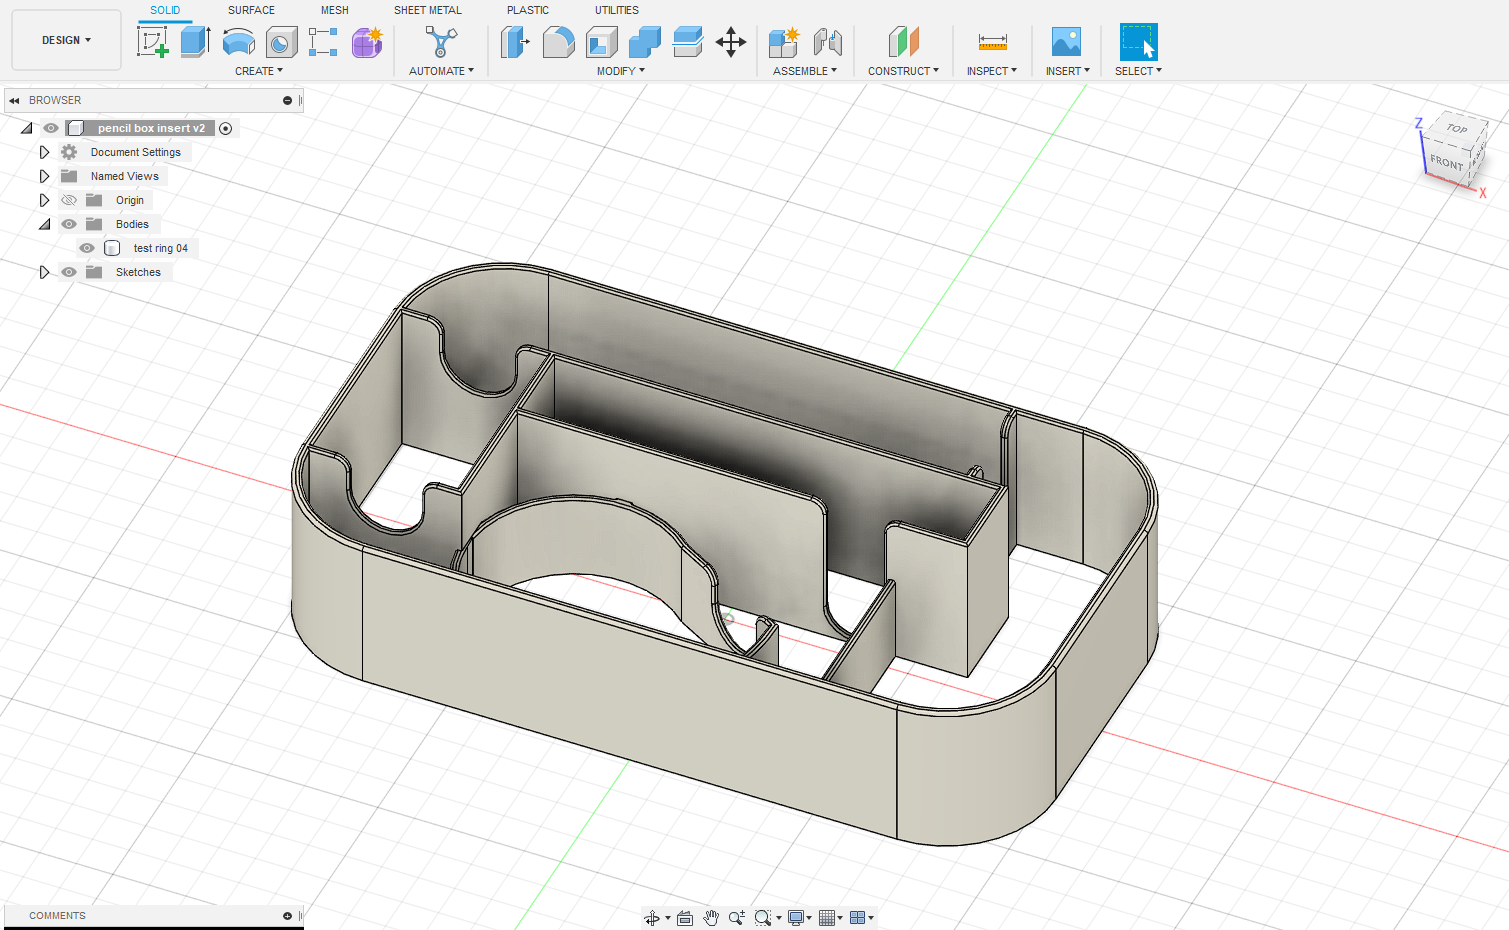Select the Fillet tool in Modify

click(x=558, y=42)
